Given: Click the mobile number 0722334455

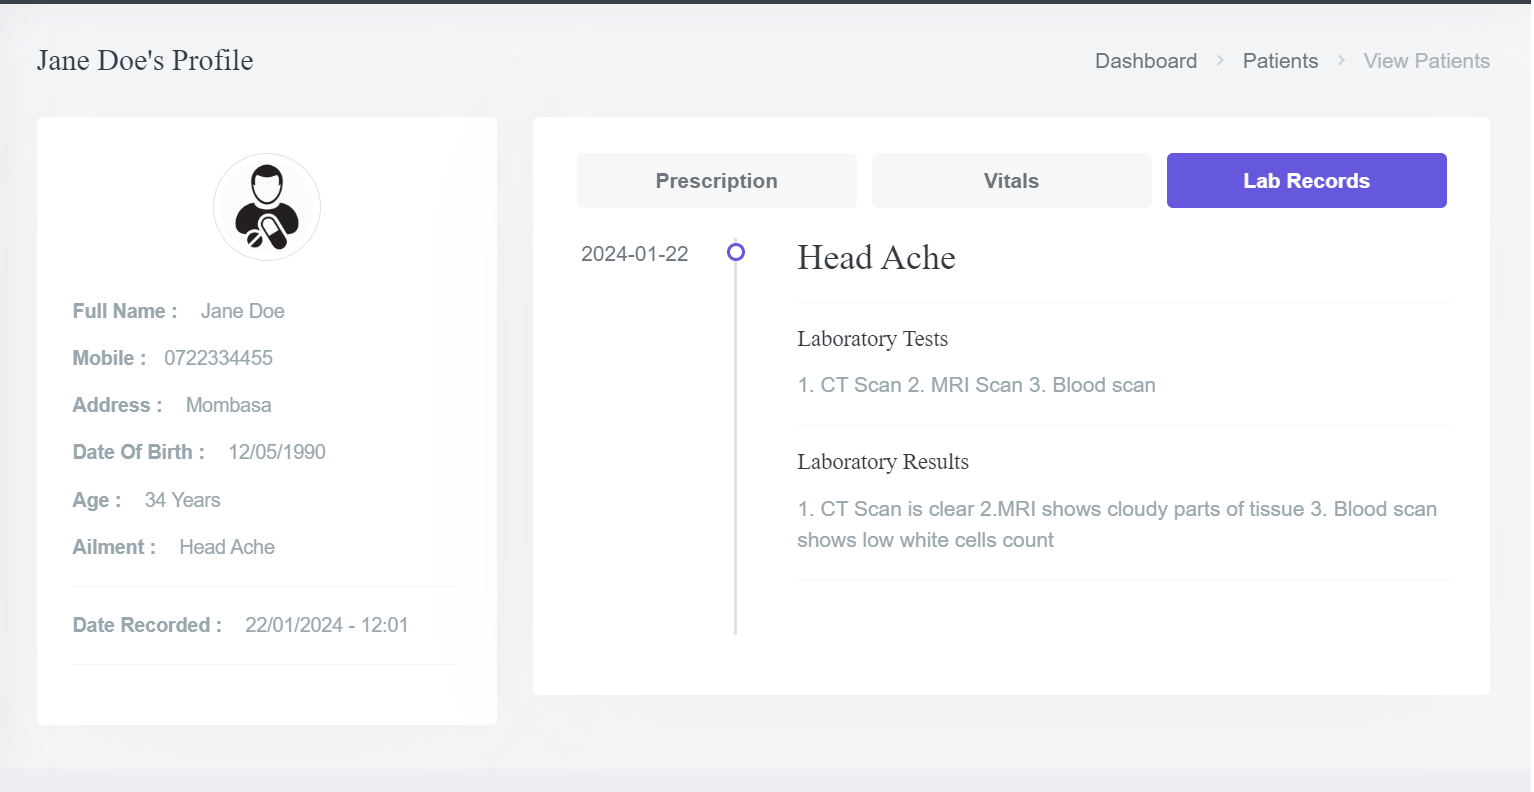Looking at the screenshot, I should coord(218,358).
